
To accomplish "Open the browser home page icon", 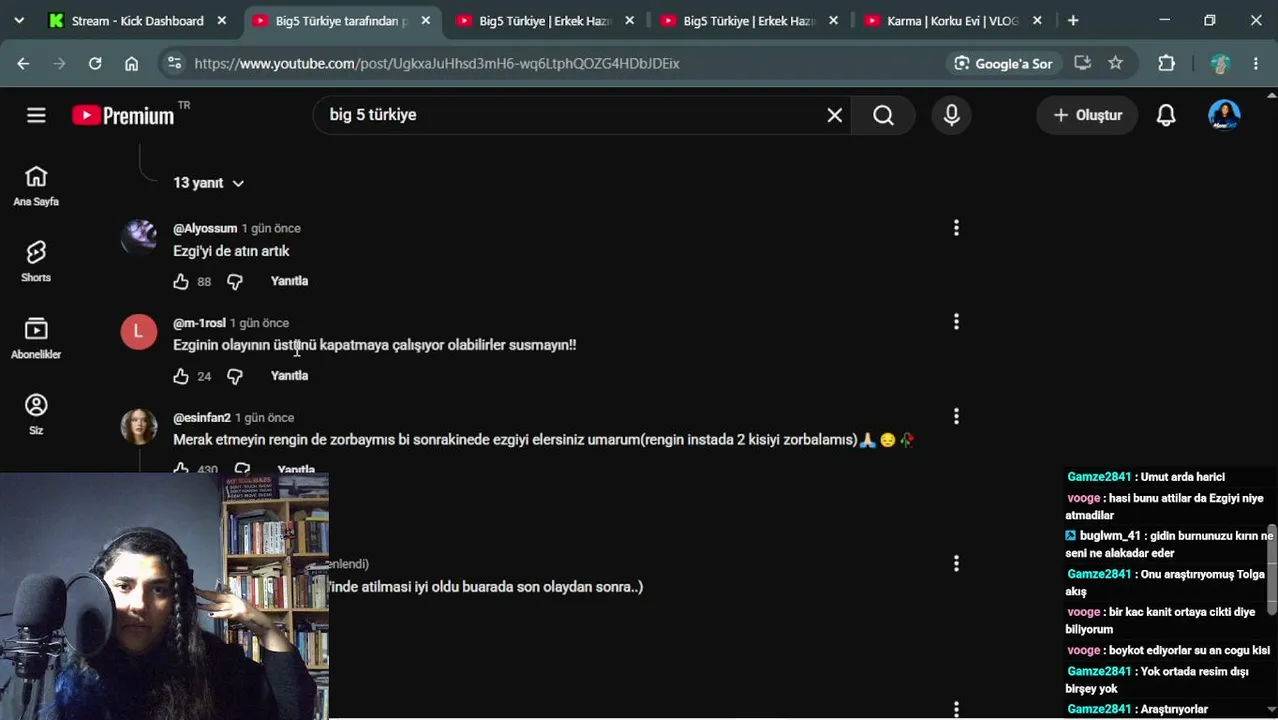I will (x=131, y=63).
